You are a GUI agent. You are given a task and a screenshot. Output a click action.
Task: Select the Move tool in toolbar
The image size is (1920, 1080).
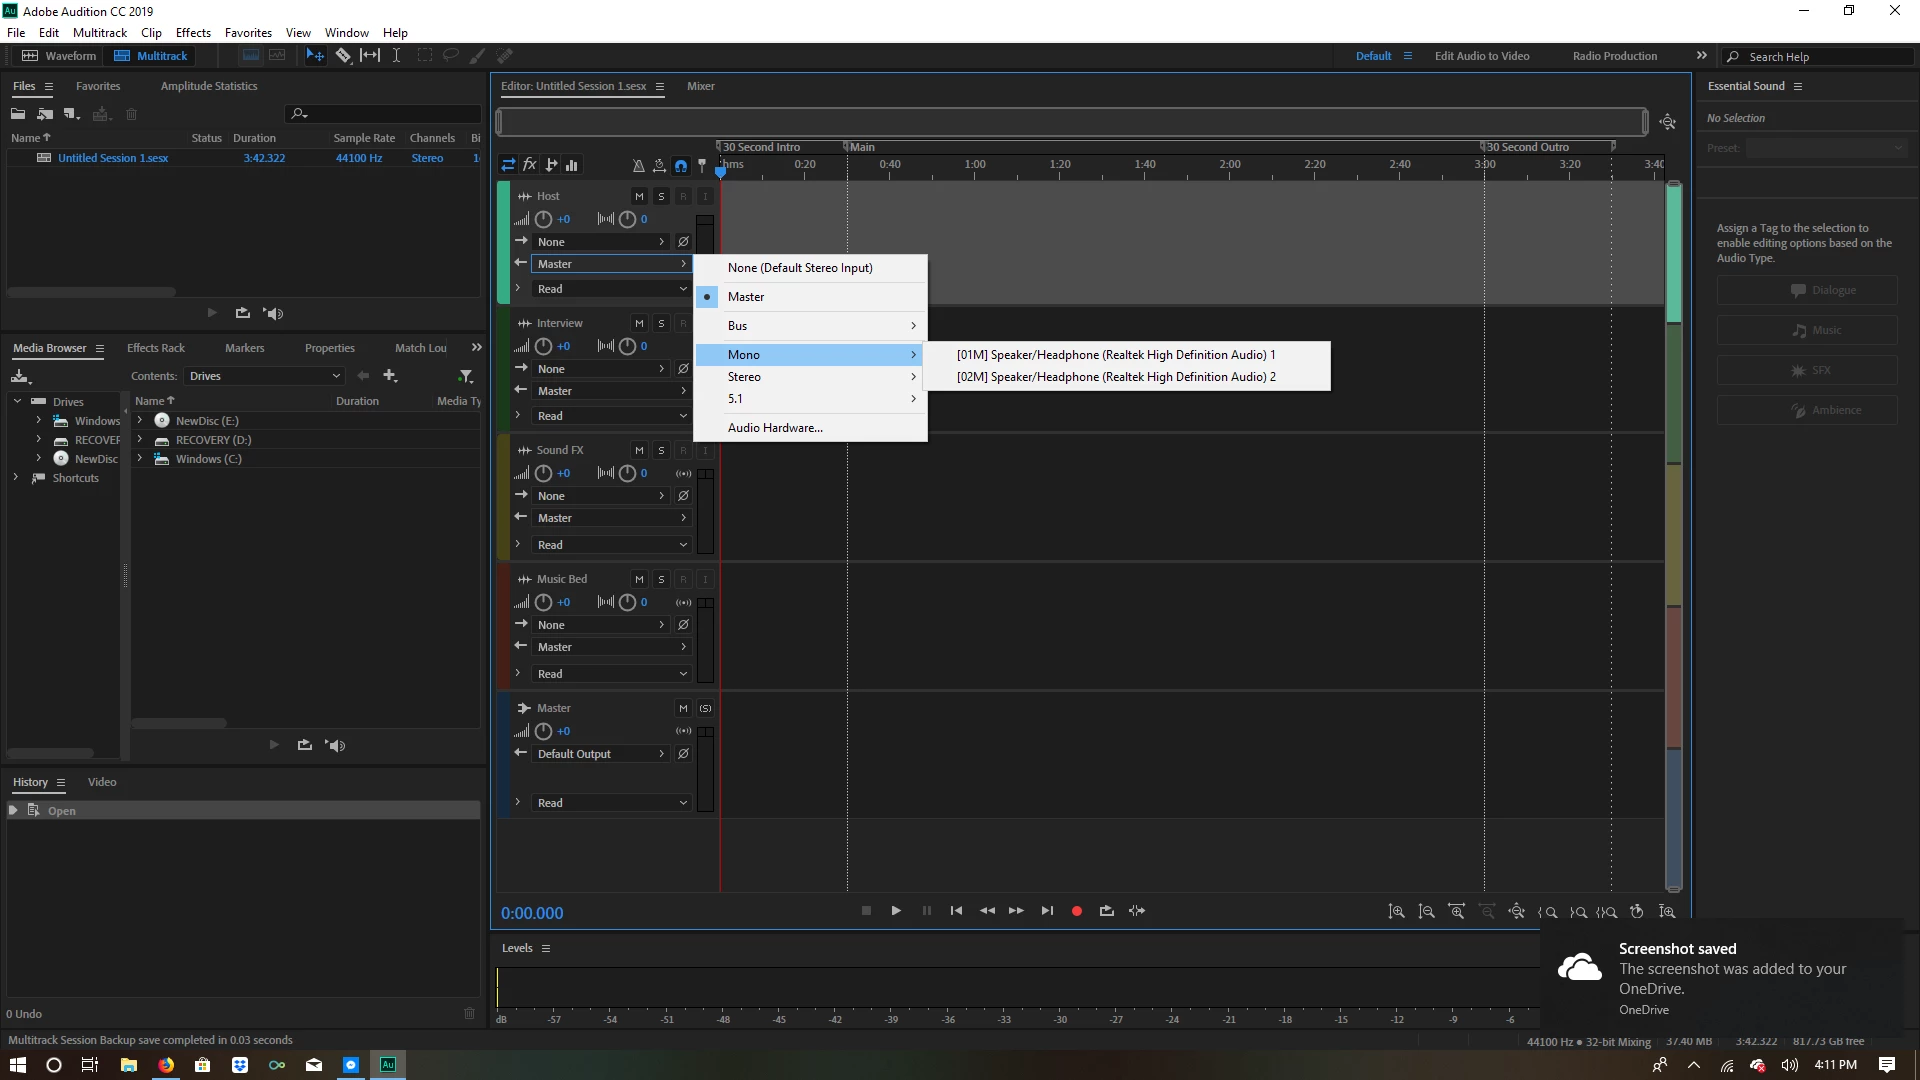[x=315, y=56]
